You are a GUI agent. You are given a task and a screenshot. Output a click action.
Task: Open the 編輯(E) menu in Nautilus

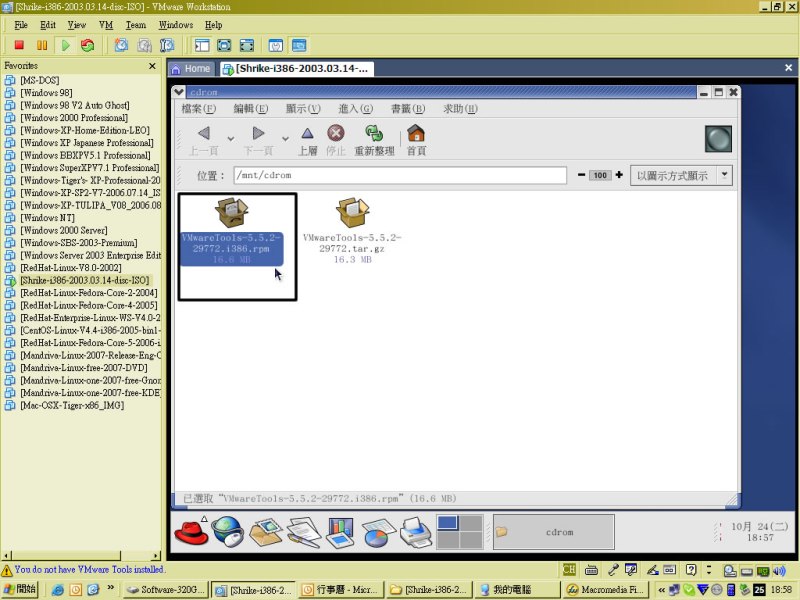click(251, 109)
